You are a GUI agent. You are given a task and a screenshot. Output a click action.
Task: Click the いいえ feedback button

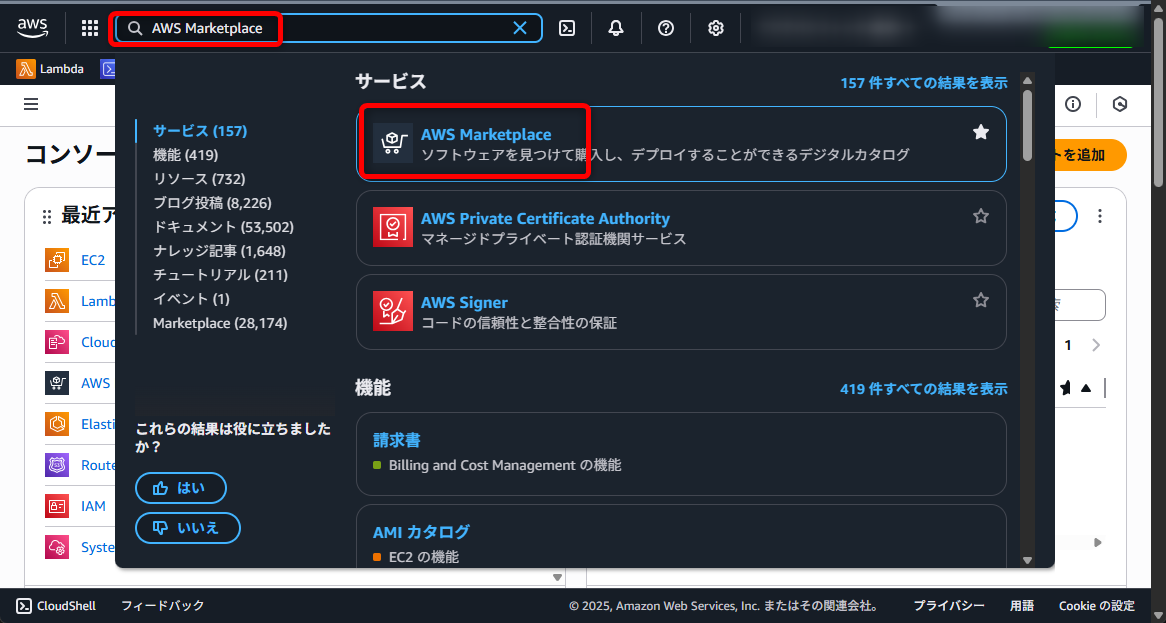point(188,528)
